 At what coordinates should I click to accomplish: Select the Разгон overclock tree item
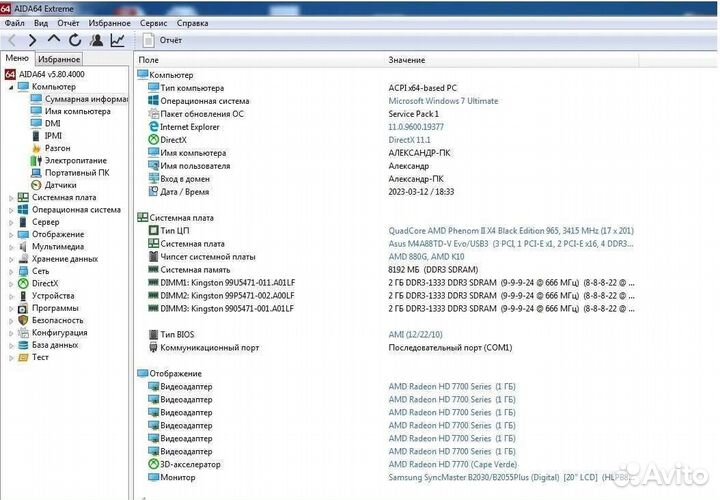[x=57, y=148]
